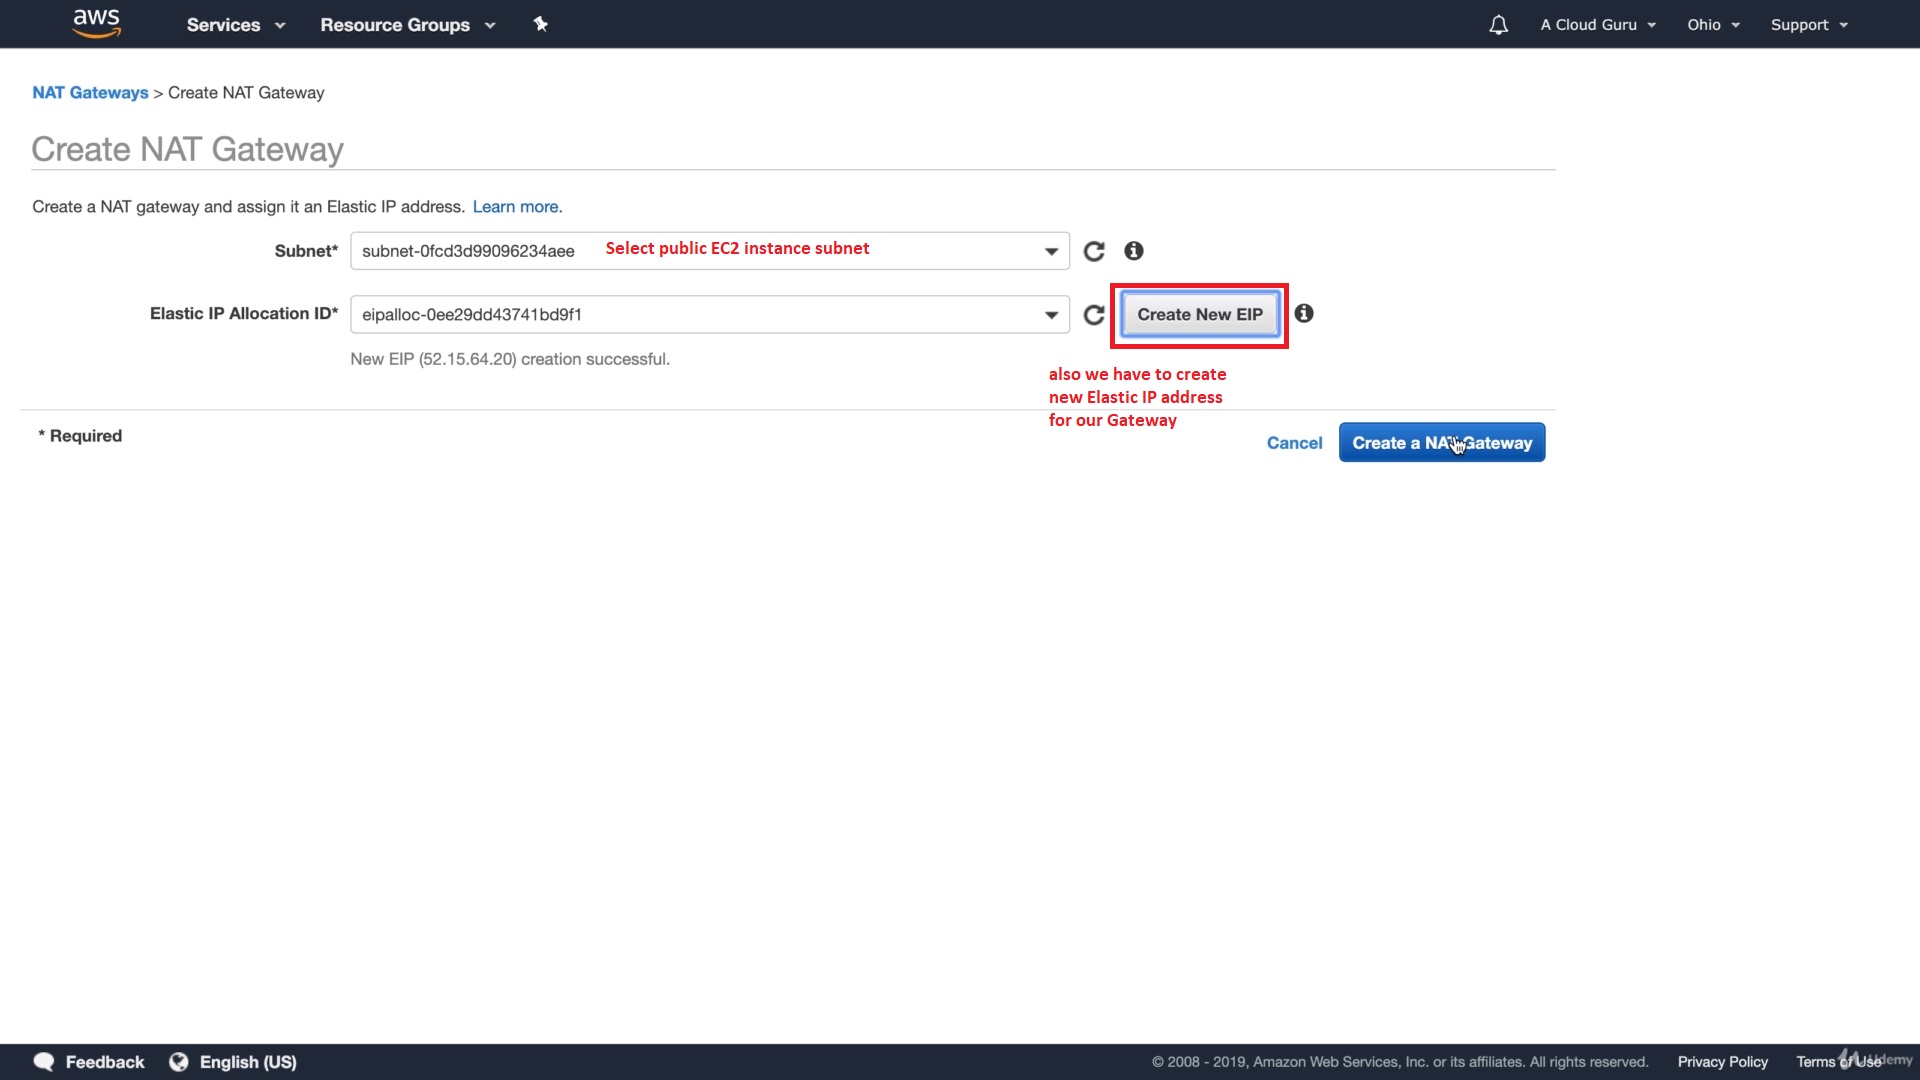Click the Cancel link
This screenshot has height=1080, width=1920.
[1294, 443]
